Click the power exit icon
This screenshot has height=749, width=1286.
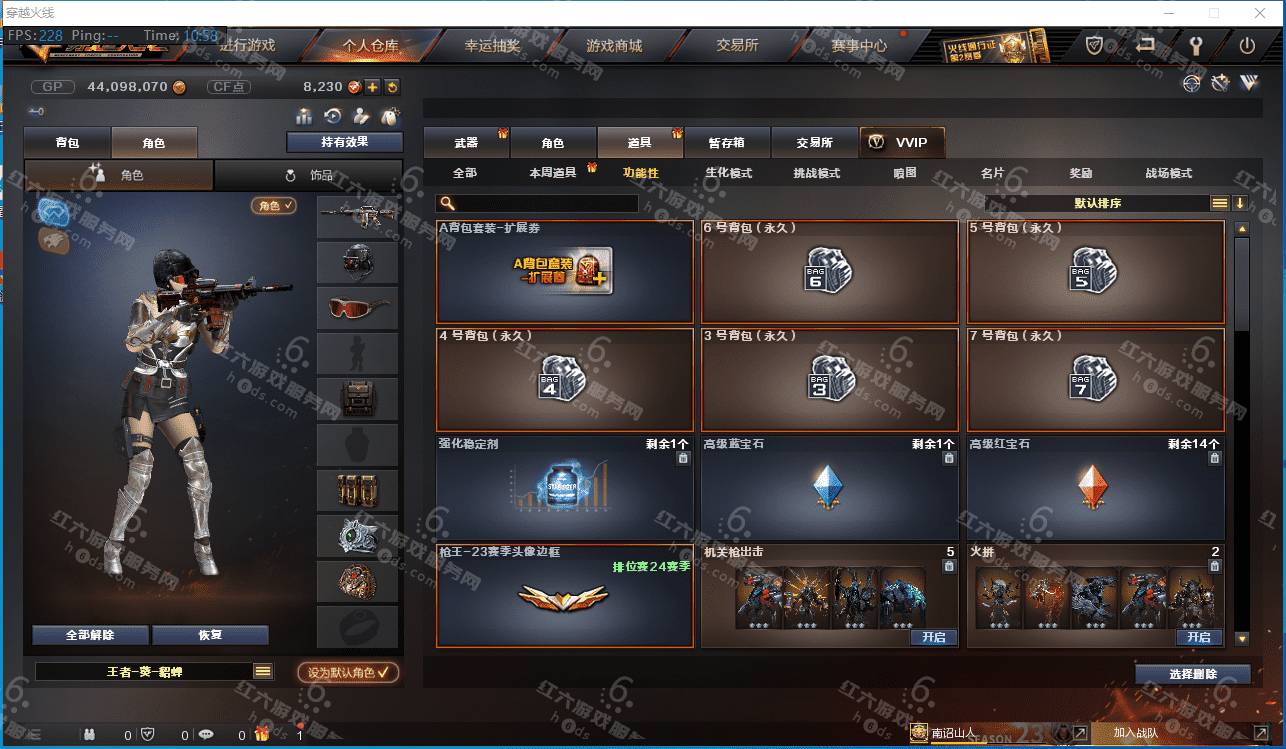click(1247, 45)
